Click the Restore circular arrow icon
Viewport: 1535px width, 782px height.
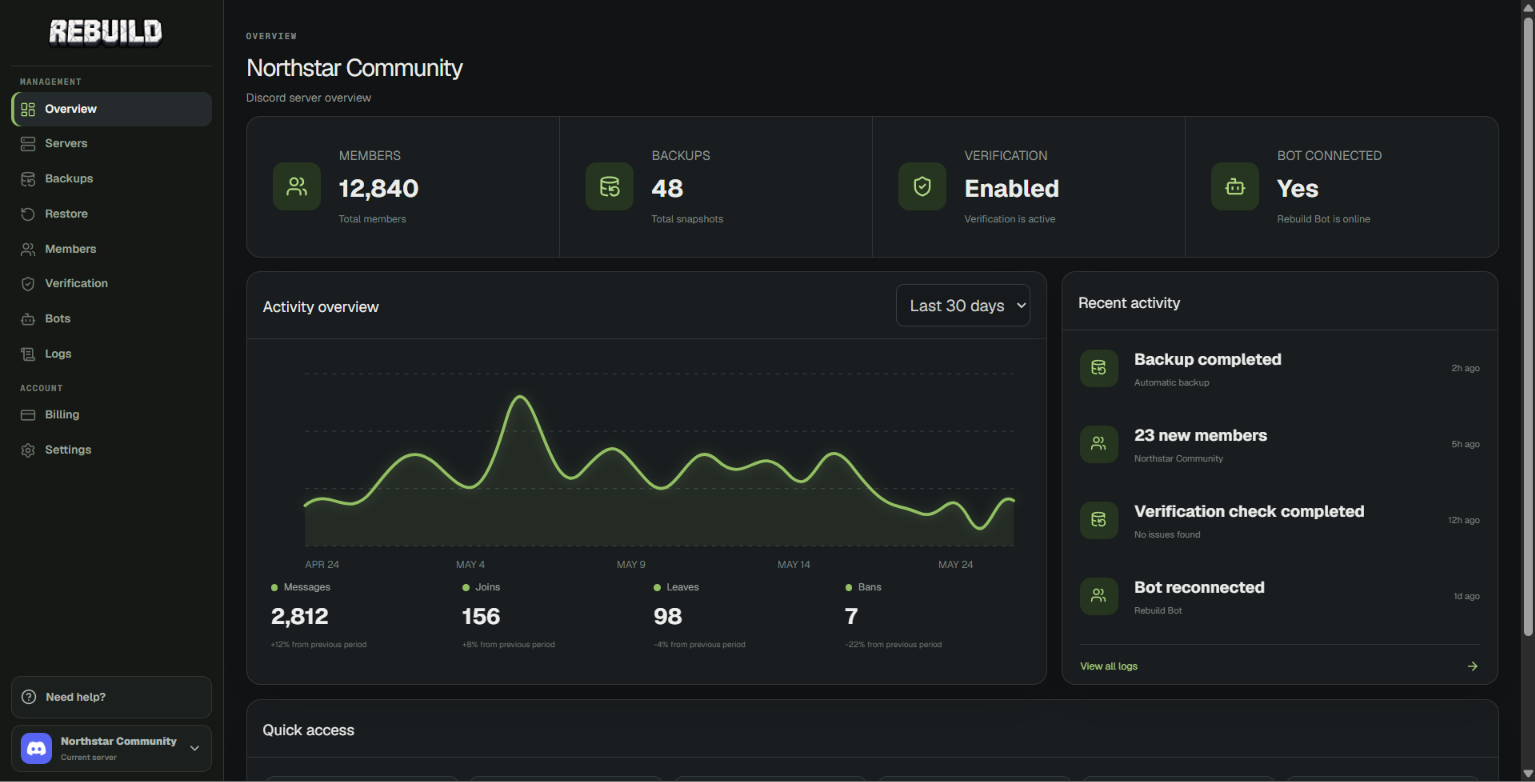[x=28, y=214]
